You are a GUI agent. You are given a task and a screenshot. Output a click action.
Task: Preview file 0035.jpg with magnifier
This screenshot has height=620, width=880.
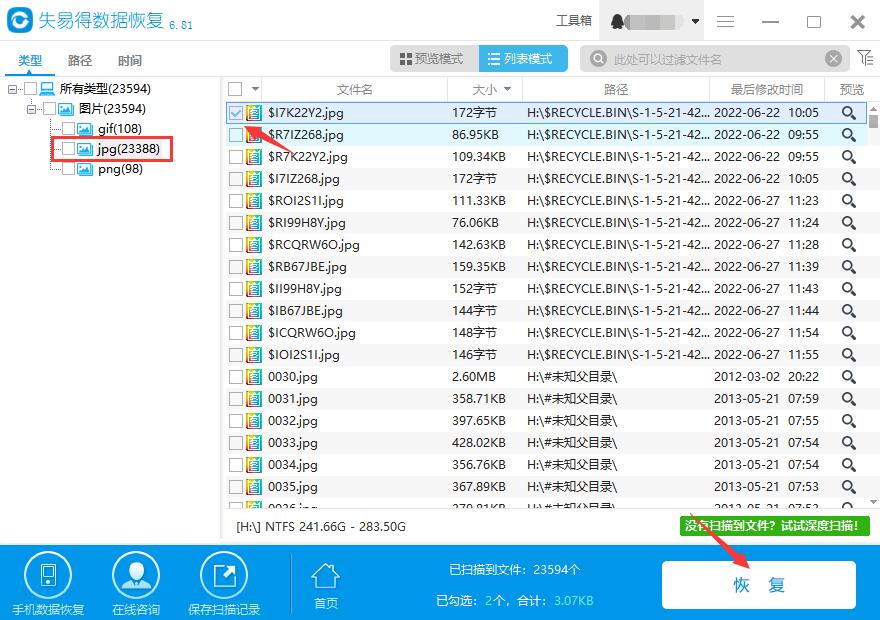849,487
